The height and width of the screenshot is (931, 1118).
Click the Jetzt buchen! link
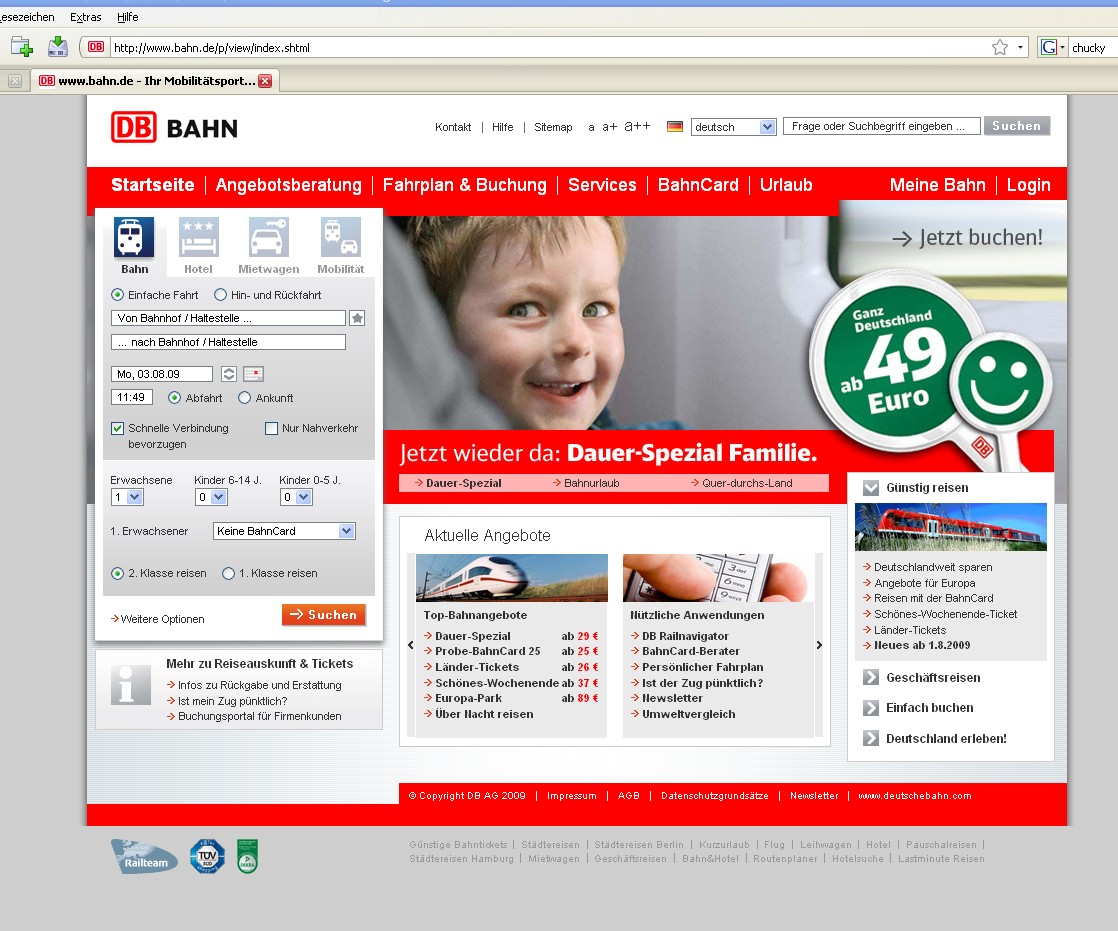(x=968, y=237)
